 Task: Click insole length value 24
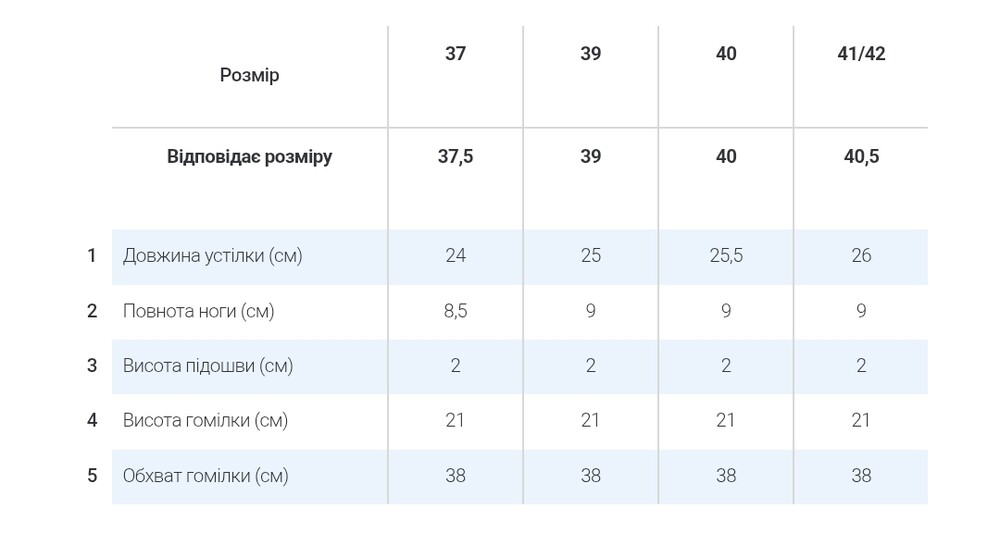coord(455,256)
